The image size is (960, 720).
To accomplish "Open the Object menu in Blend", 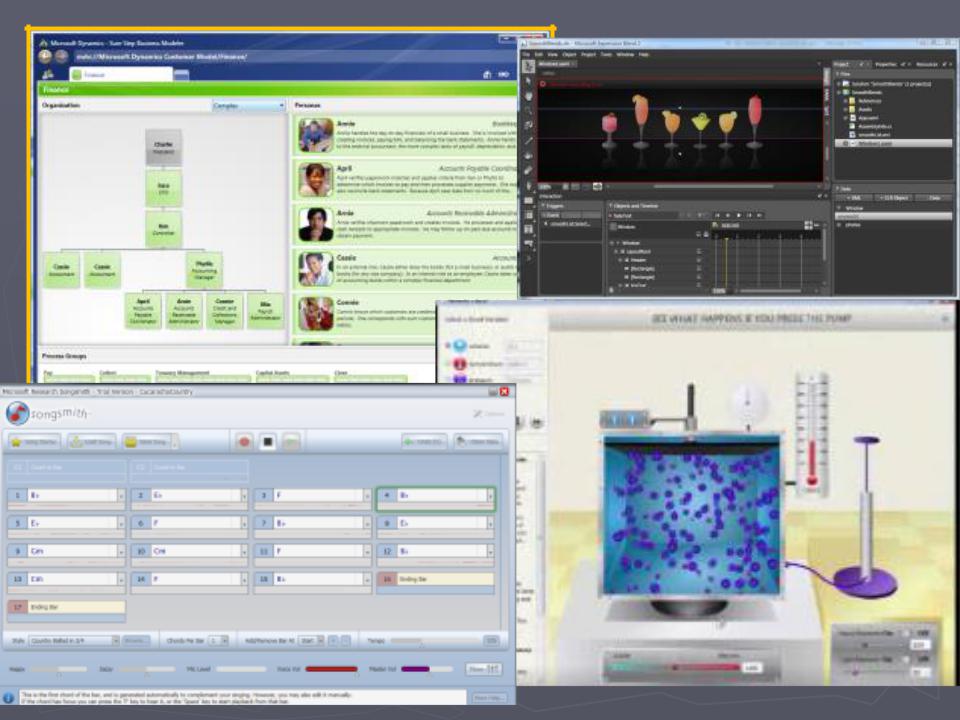I will click(x=571, y=54).
